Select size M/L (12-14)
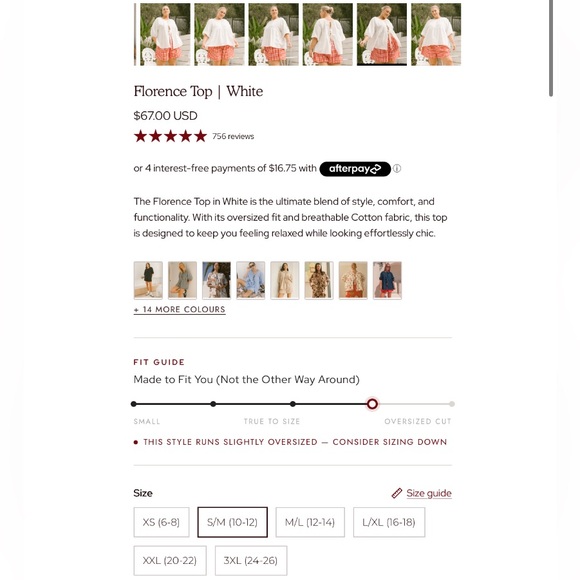580x580 pixels. pyautogui.click(x=310, y=522)
